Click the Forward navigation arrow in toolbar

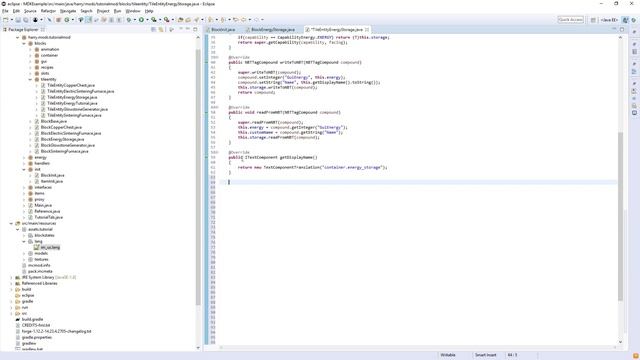point(256,20)
